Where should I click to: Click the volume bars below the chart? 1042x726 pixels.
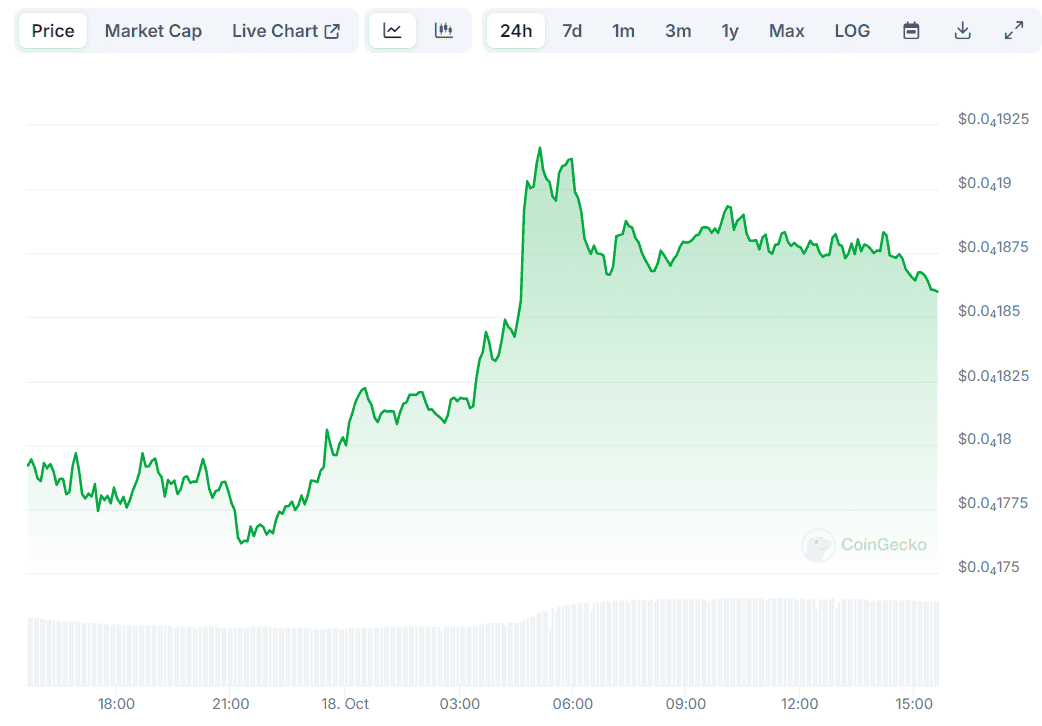tap(480, 650)
